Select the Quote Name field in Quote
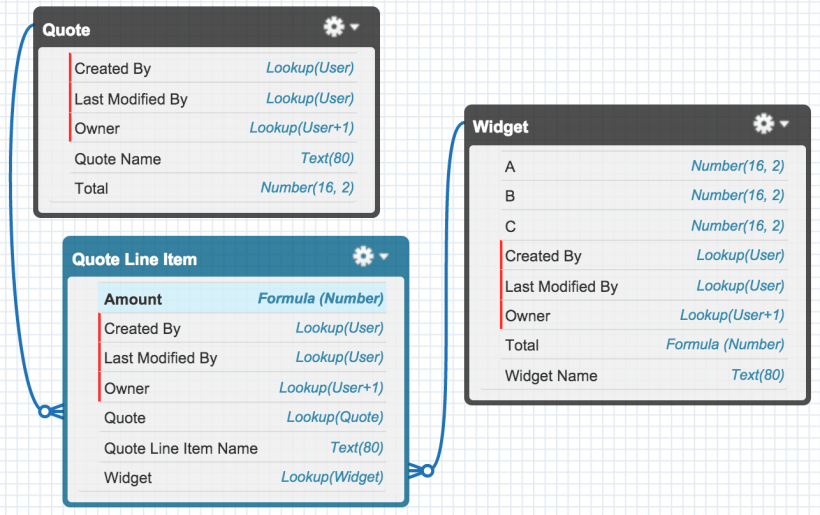This screenshot has height=515, width=820. click(x=117, y=159)
